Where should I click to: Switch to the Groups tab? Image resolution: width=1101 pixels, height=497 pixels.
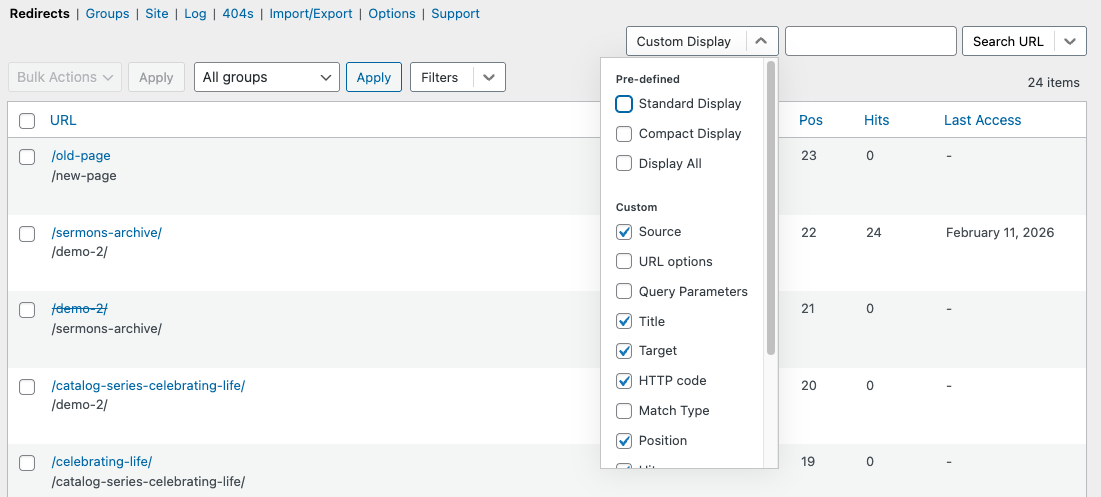pyautogui.click(x=107, y=14)
